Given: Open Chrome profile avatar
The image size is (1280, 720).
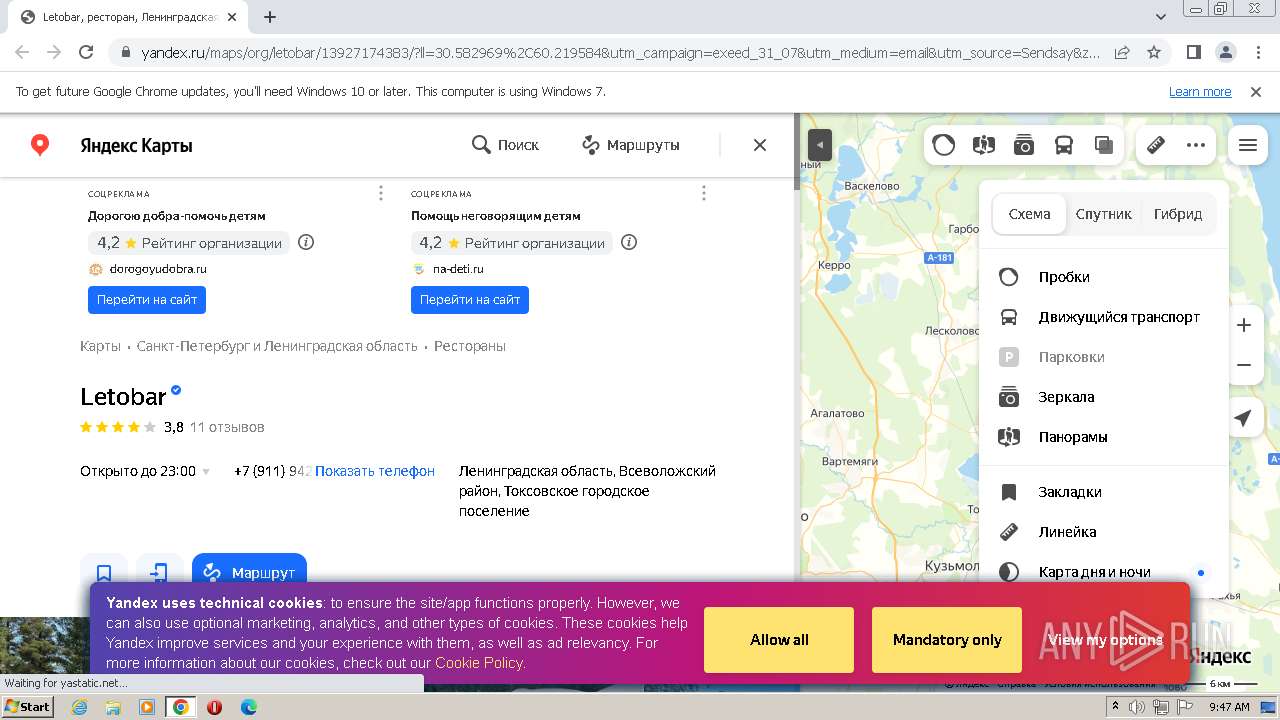Looking at the screenshot, I should click(x=1225, y=52).
